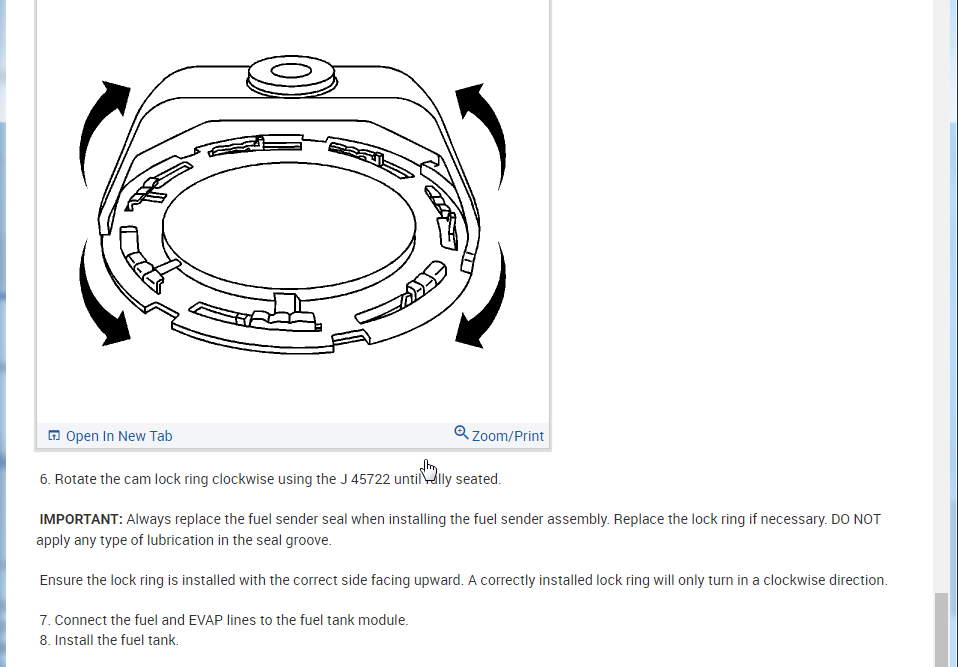Open the diagram via Open In New Tab link
The width and height of the screenshot is (958, 667).
tap(119, 436)
